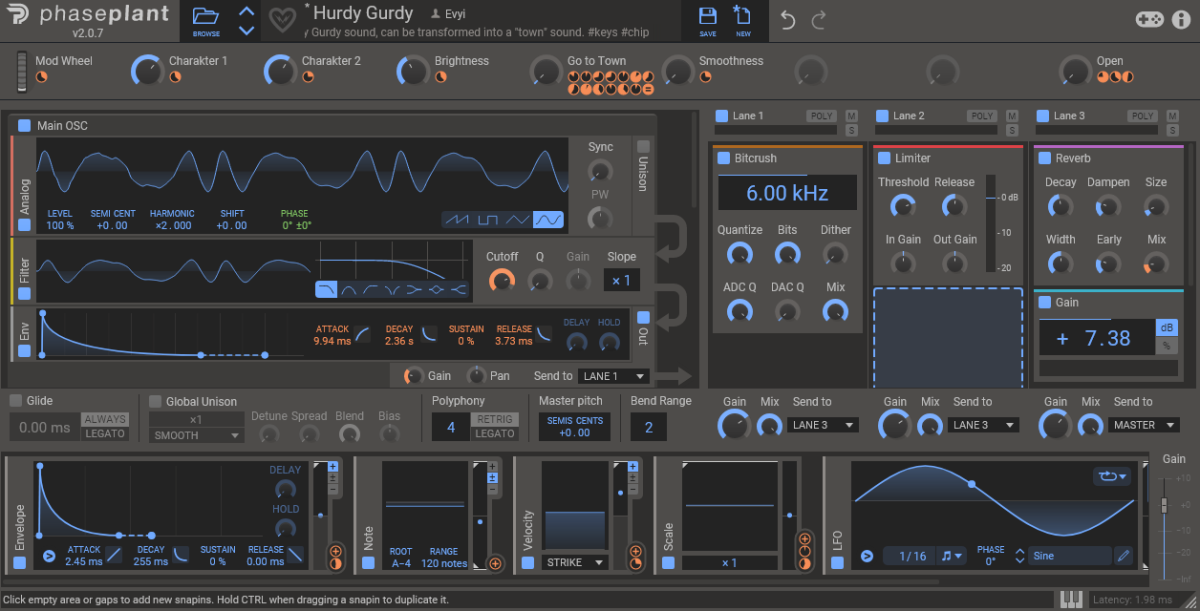
Task: Select the triangle waveform shape
Action: (518, 219)
